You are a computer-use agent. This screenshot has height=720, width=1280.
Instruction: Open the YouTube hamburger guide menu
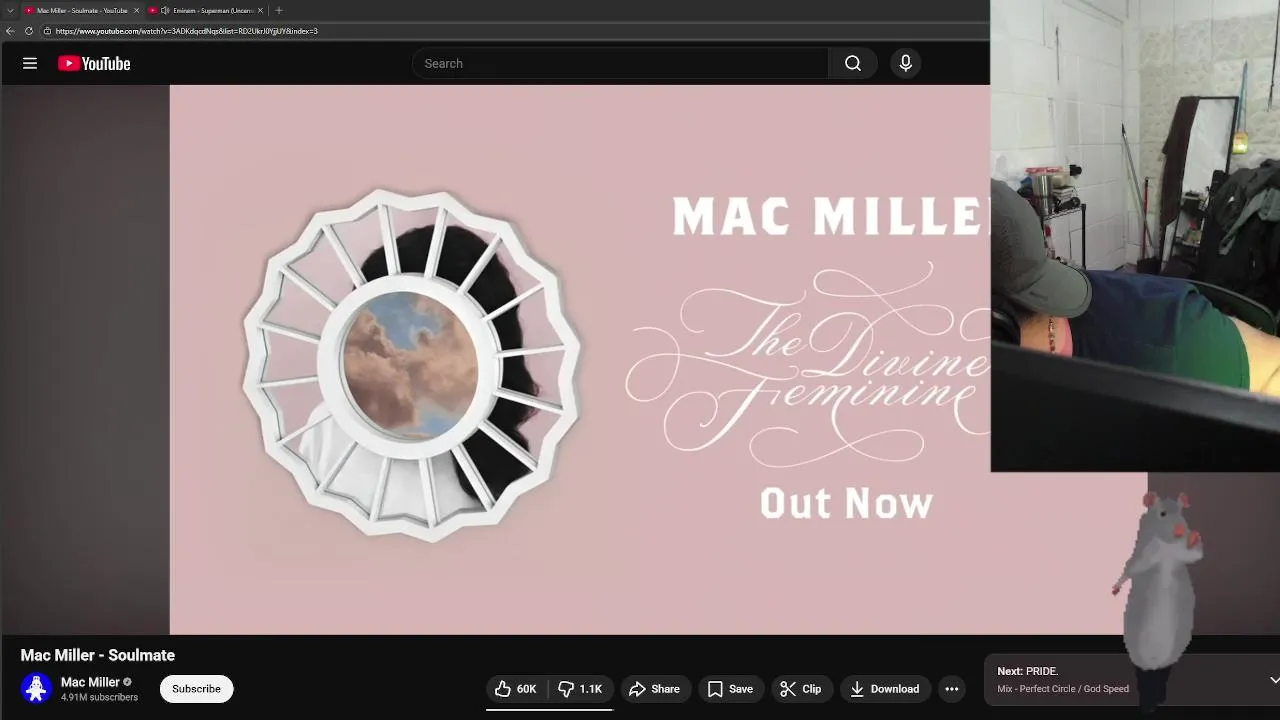pos(30,63)
